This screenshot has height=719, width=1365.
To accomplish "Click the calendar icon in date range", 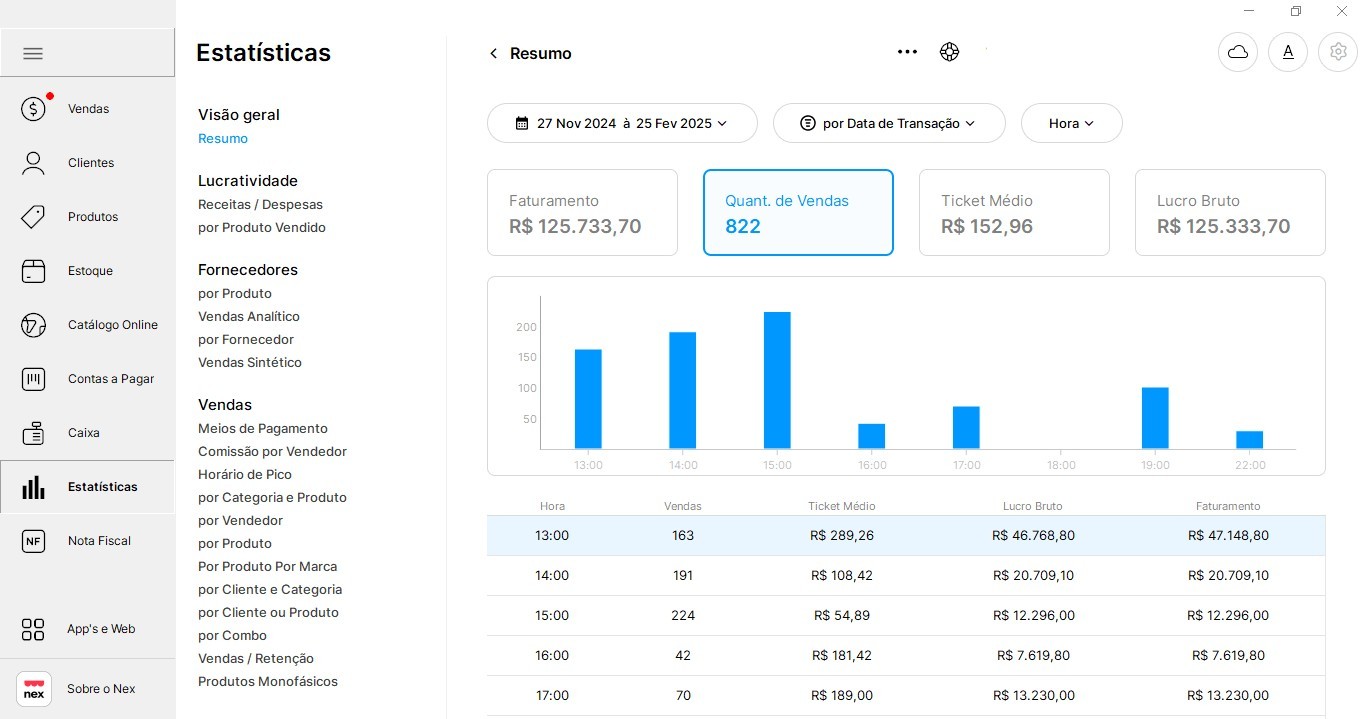I will click(522, 123).
